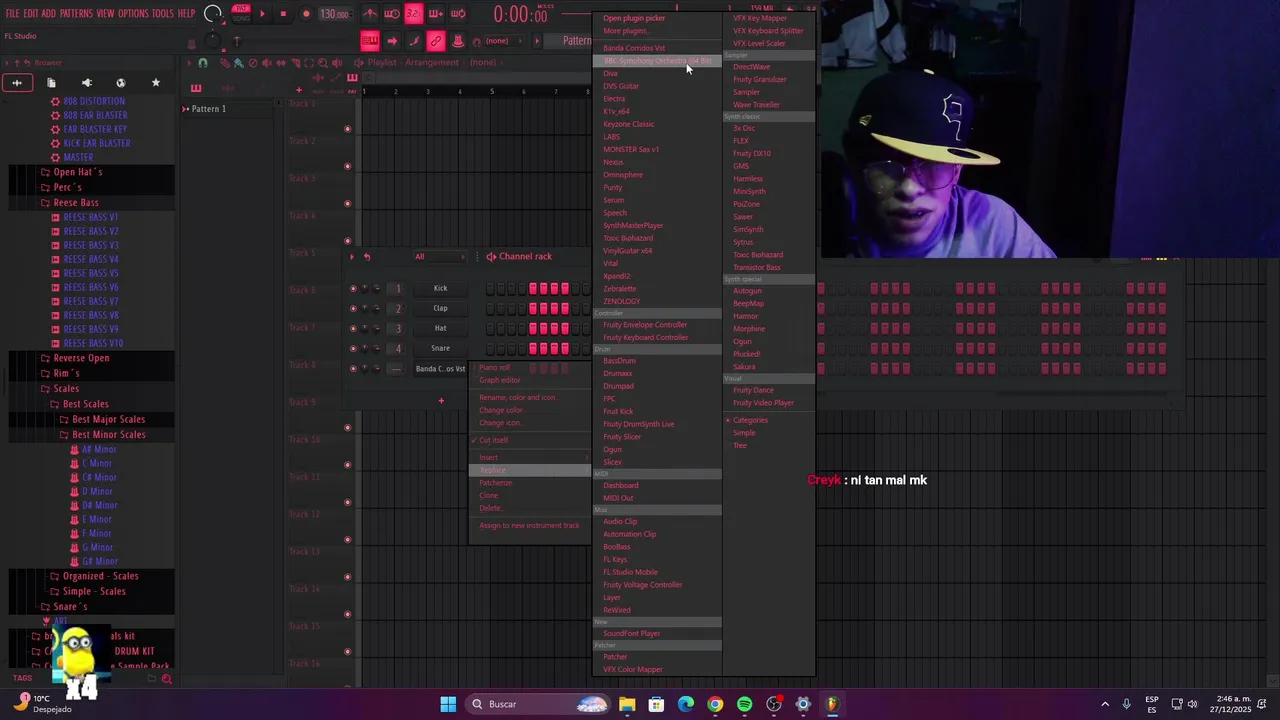
Task: Select the mute tool in Playlist toolbar
Action: pyautogui.click(x=267, y=62)
